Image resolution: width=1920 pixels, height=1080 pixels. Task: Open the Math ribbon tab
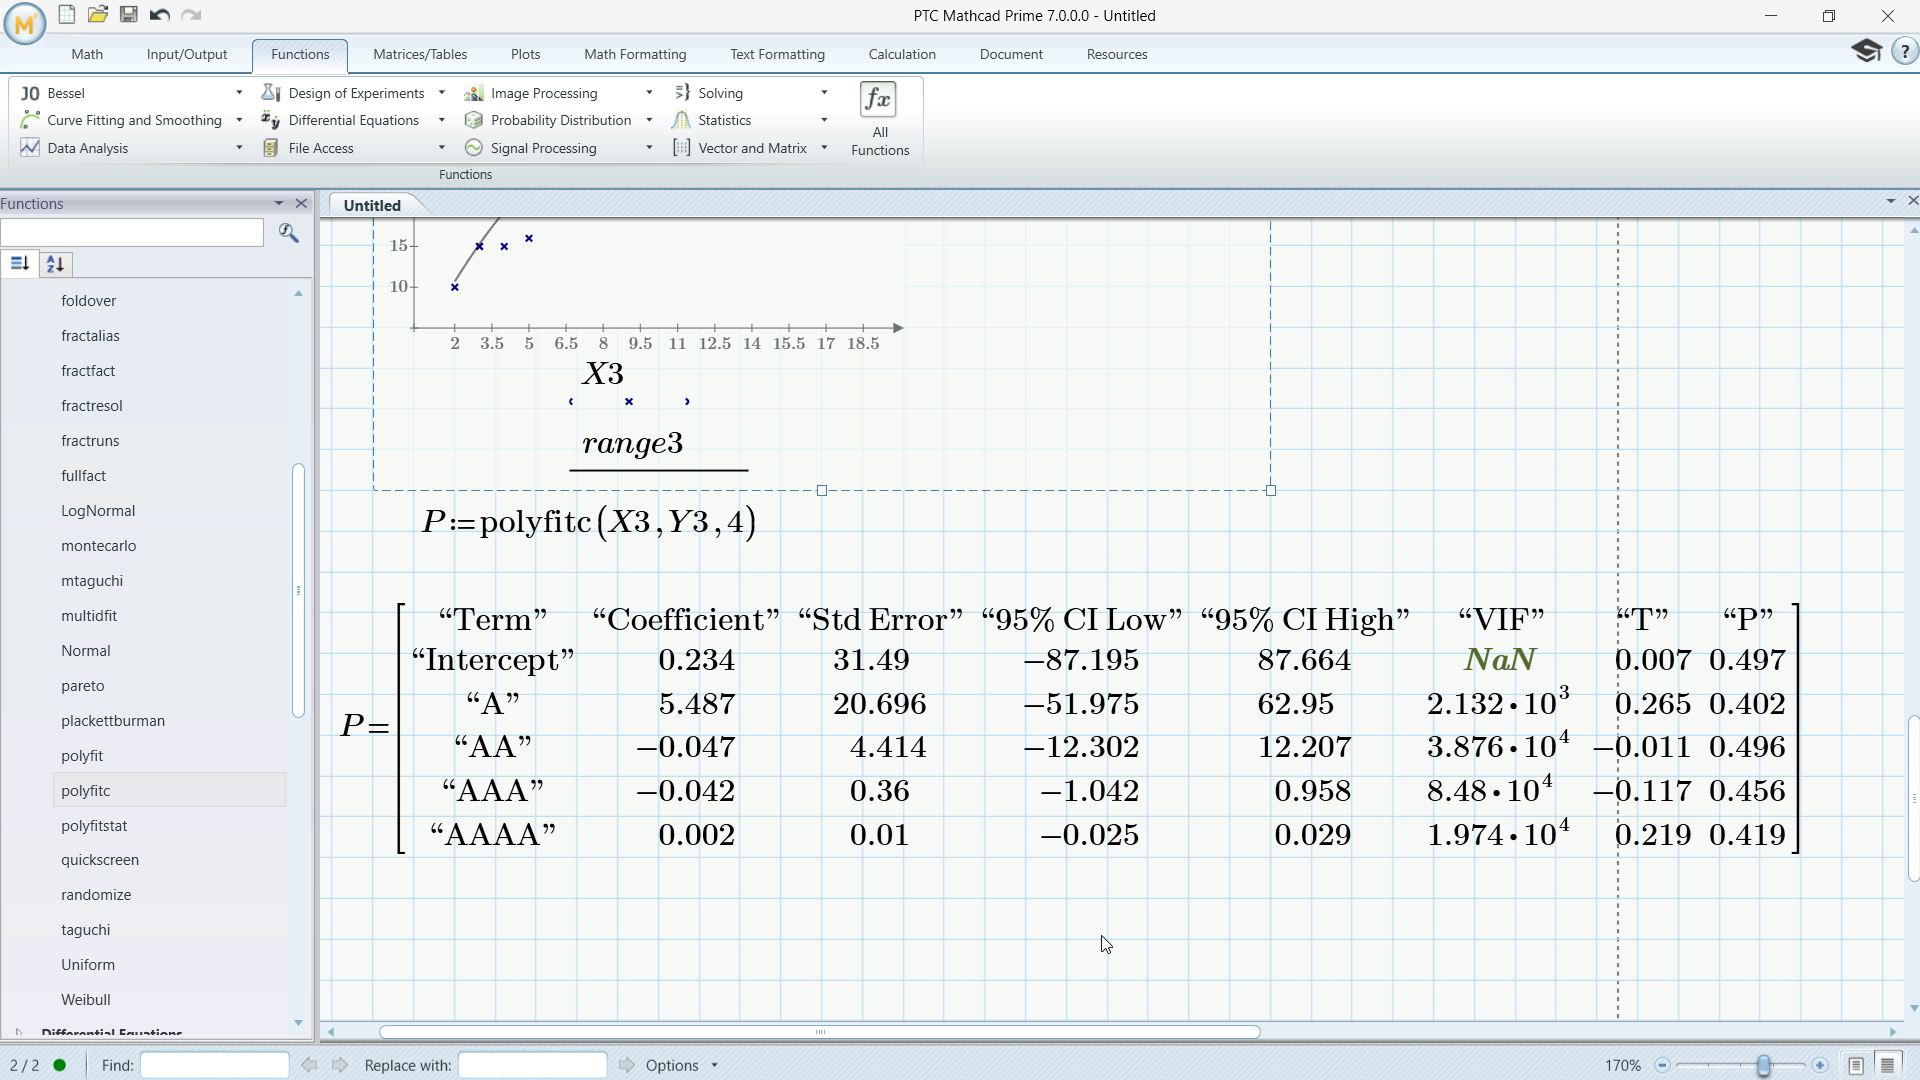pyautogui.click(x=87, y=54)
